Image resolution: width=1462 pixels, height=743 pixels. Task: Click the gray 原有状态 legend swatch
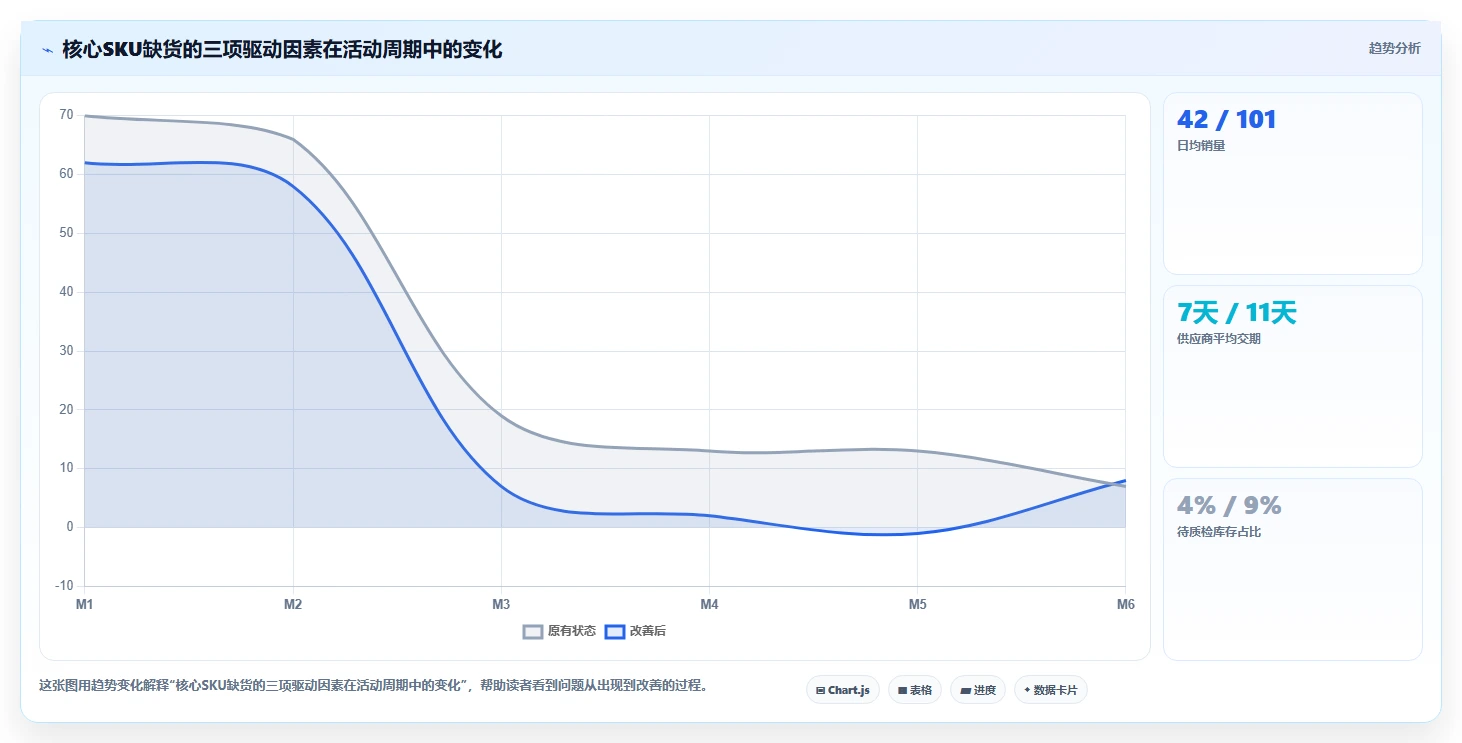(x=533, y=631)
